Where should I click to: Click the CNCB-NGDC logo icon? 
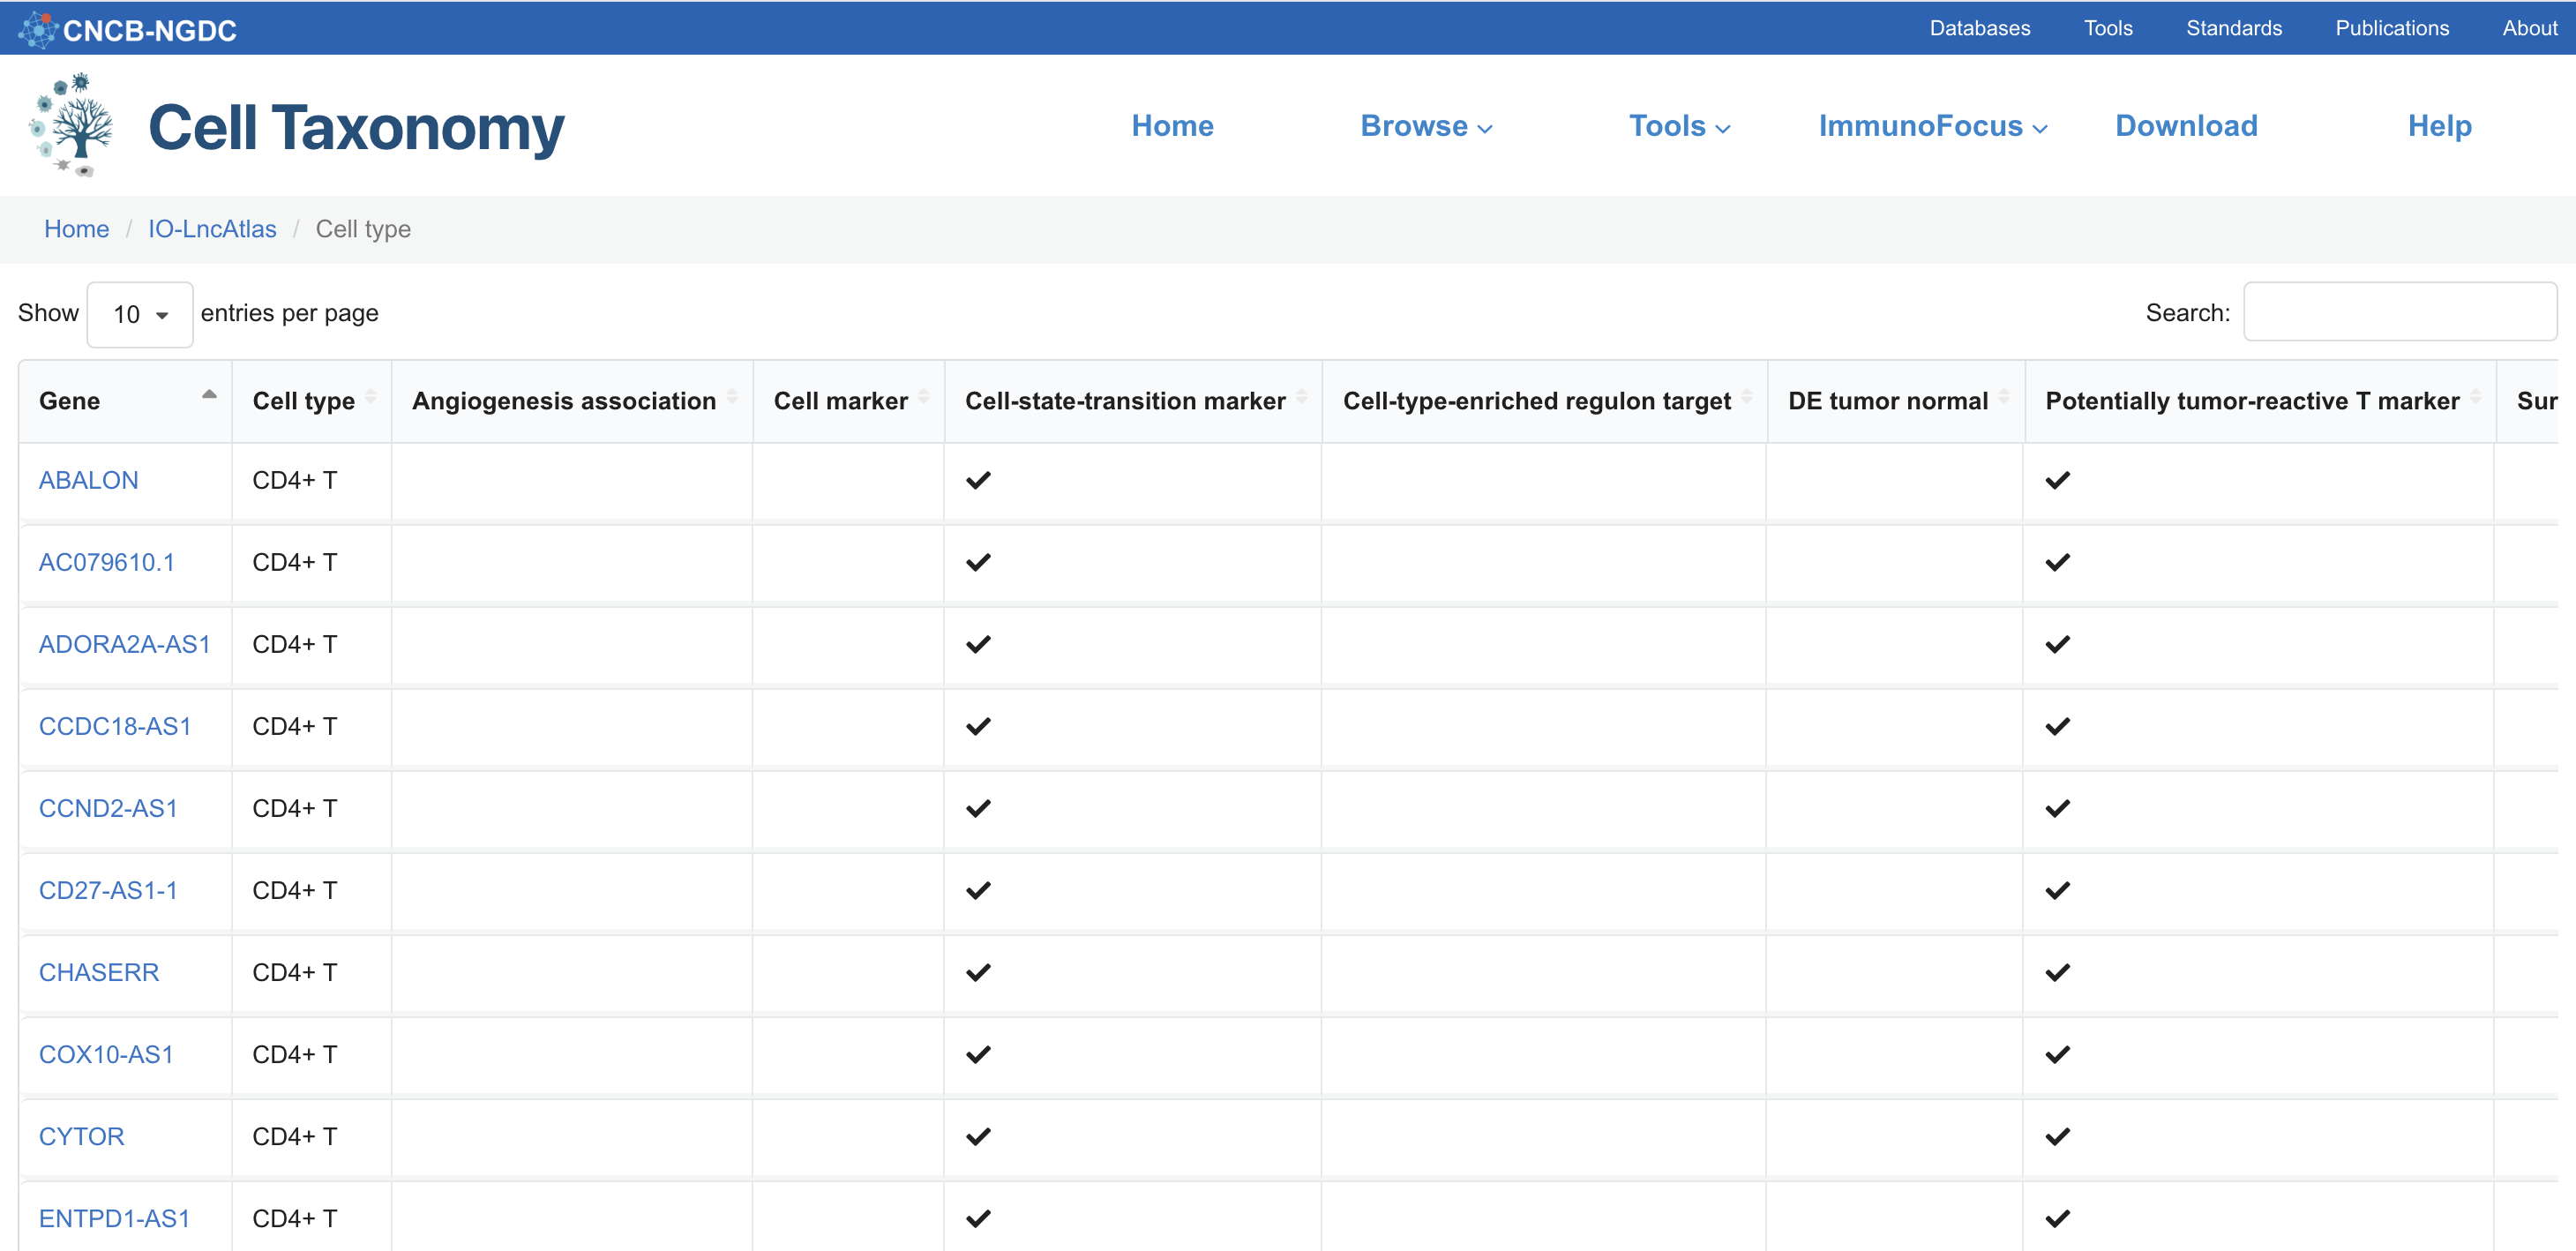pyautogui.click(x=38, y=29)
